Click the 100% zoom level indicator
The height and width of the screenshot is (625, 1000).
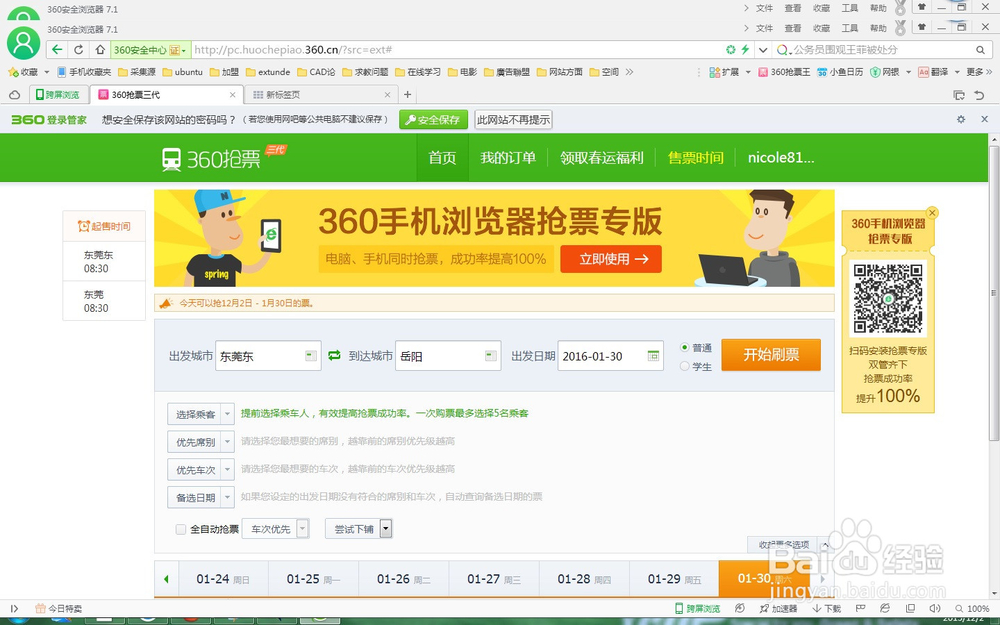coord(973,608)
